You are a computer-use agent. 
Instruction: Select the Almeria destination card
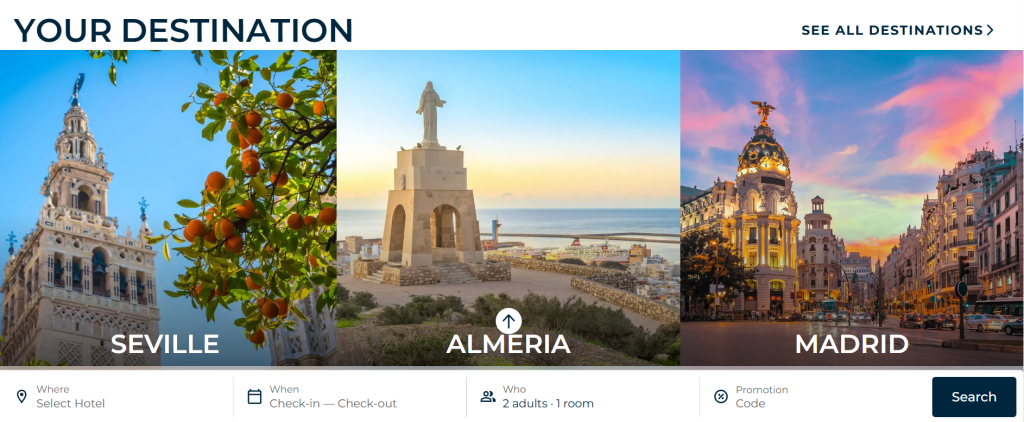[509, 208]
